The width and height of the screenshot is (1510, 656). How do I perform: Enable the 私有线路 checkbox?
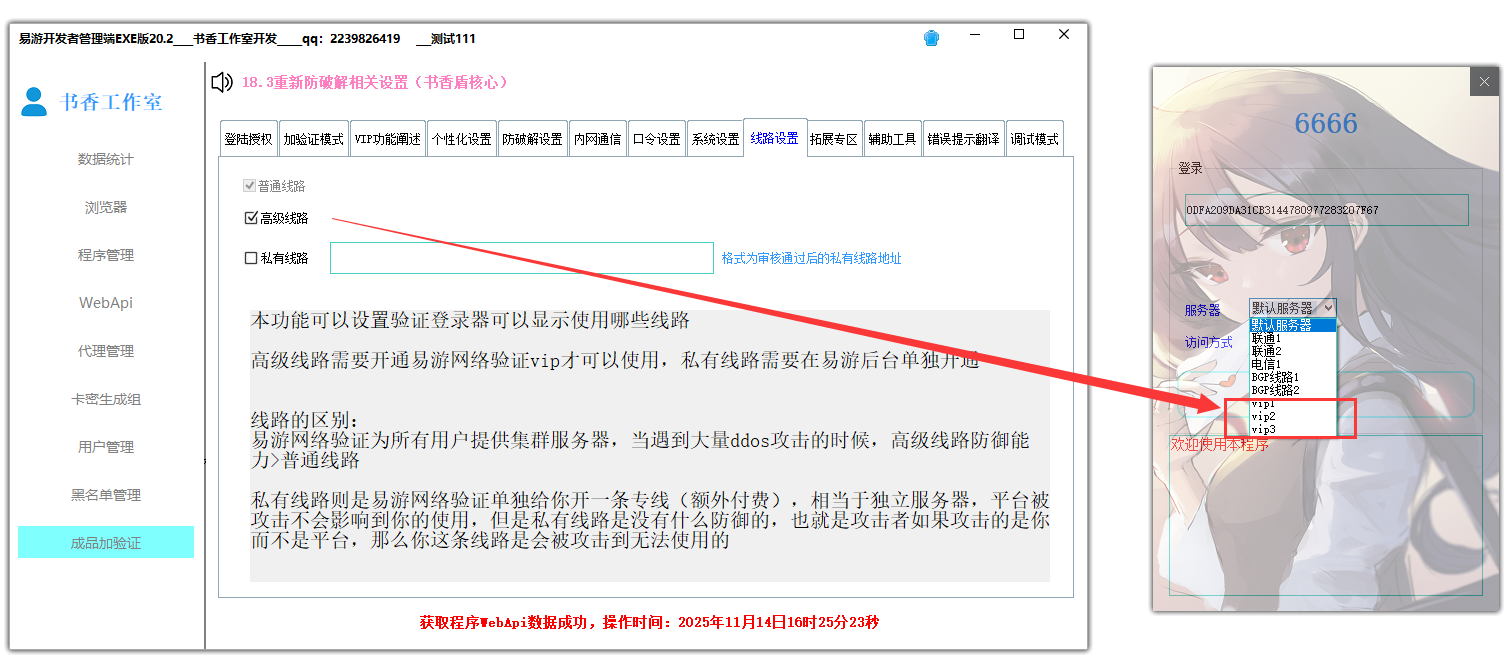point(251,258)
